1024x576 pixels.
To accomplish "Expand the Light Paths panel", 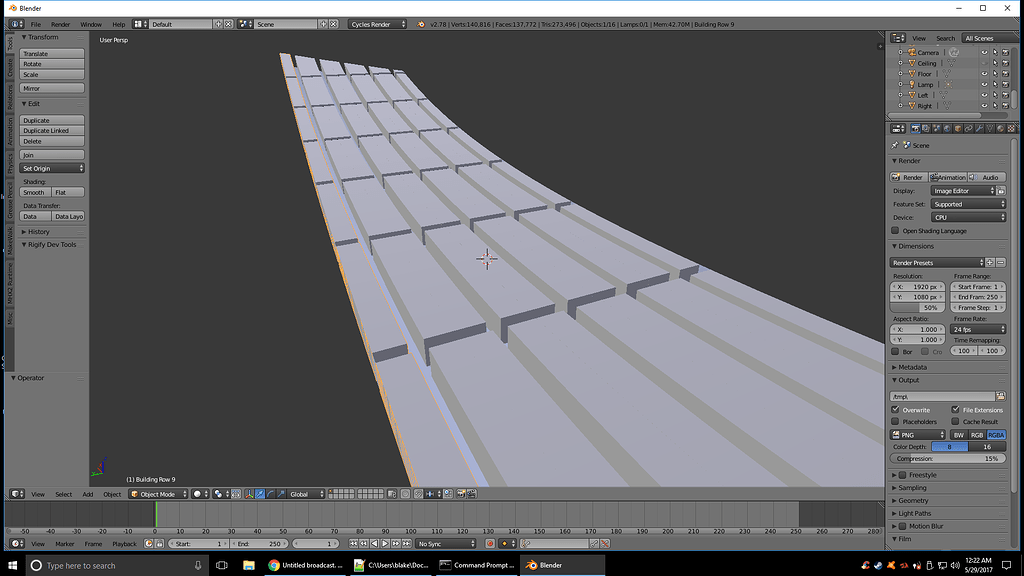I will [x=914, y=513].
